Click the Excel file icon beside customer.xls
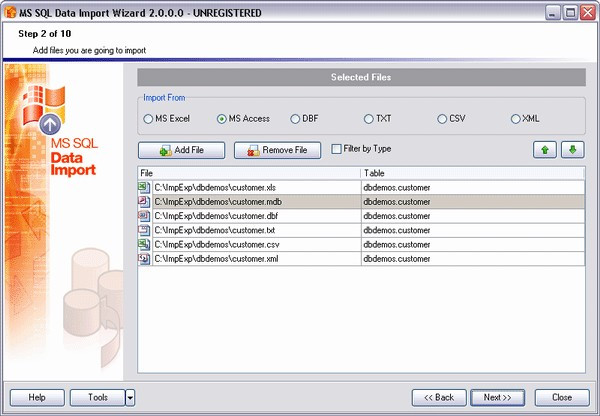Screen dimensions: 600x416 [144, 188]
